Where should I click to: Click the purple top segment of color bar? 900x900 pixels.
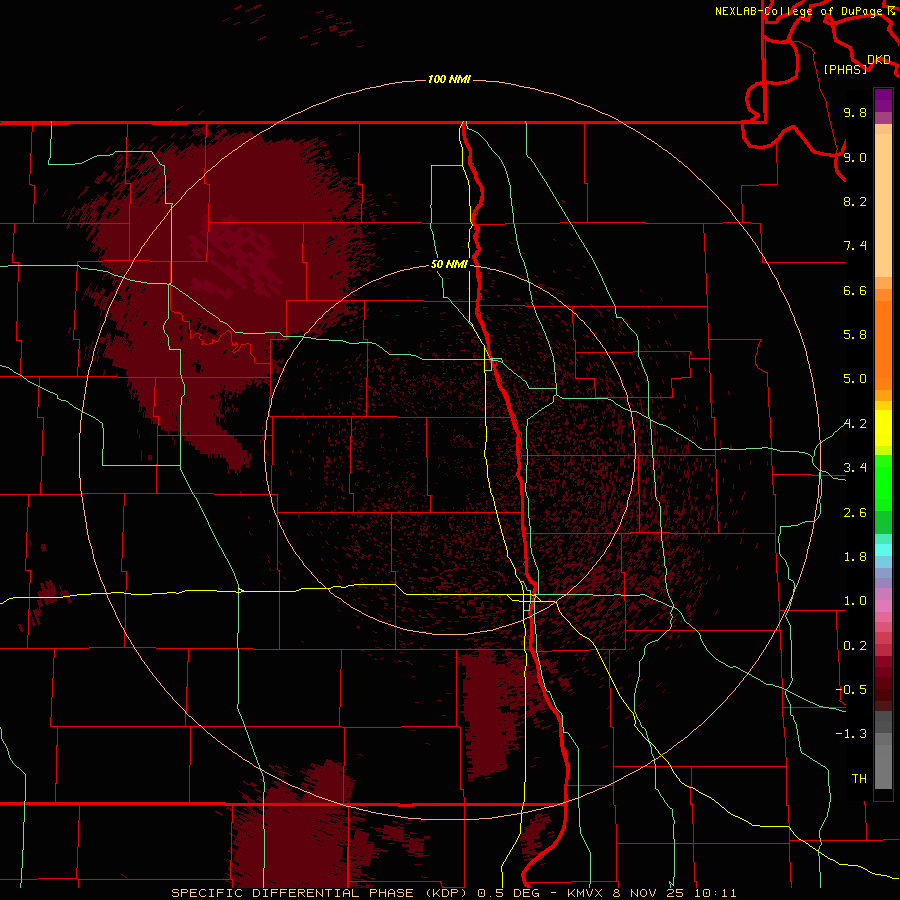[883, 100]
